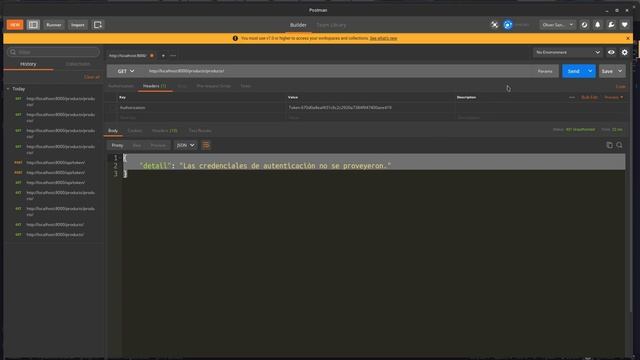Select the Test Results tab
This screenshot has height=360, width=640.
[x=200, y=131]
